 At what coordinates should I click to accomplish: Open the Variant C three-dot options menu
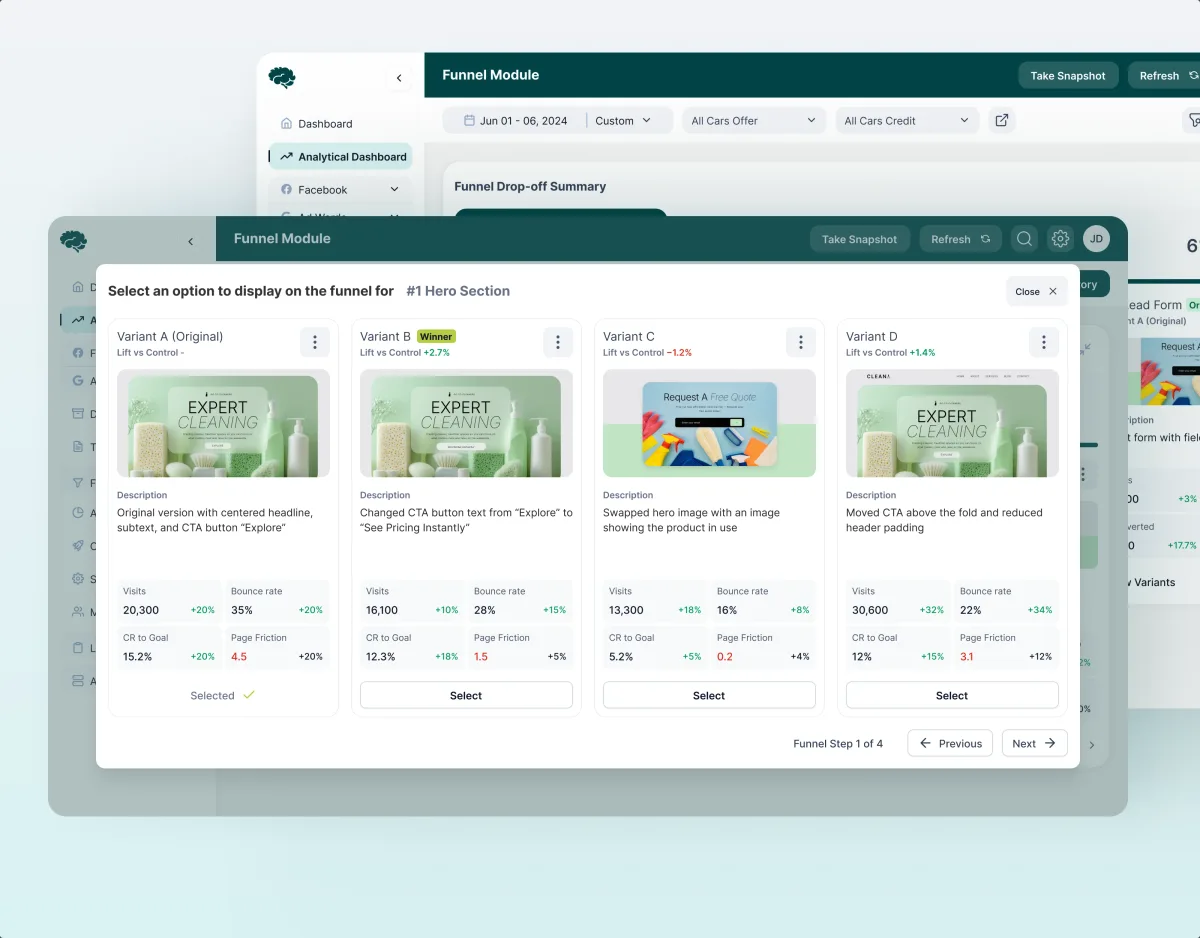[x=800, y=342]
